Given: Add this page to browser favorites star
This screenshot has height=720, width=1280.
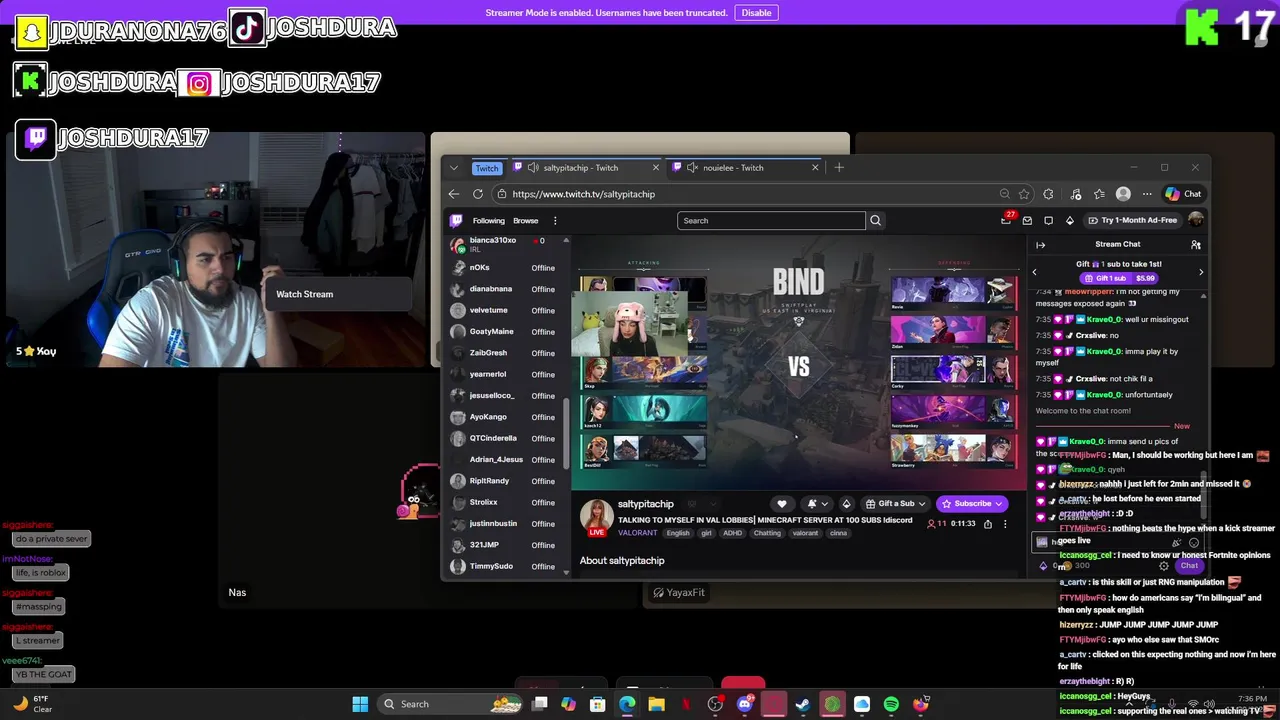Looking at the screenshot, I should [1025, 194].
